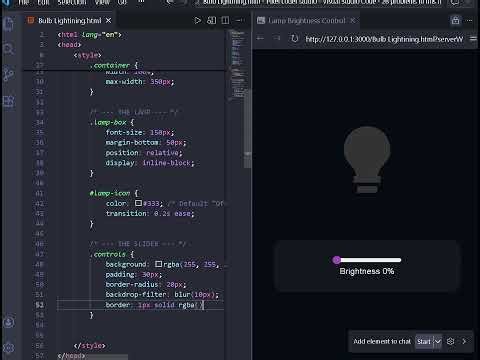480x360 pixels.
Task: Click the rgba color swatch on background line
Action: 158,264
